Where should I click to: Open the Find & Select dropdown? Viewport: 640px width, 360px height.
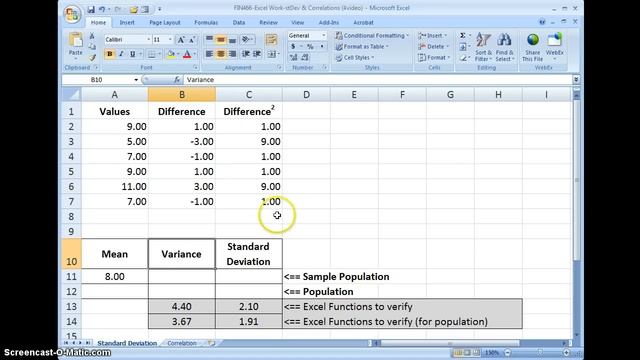(x=504, y=47)
